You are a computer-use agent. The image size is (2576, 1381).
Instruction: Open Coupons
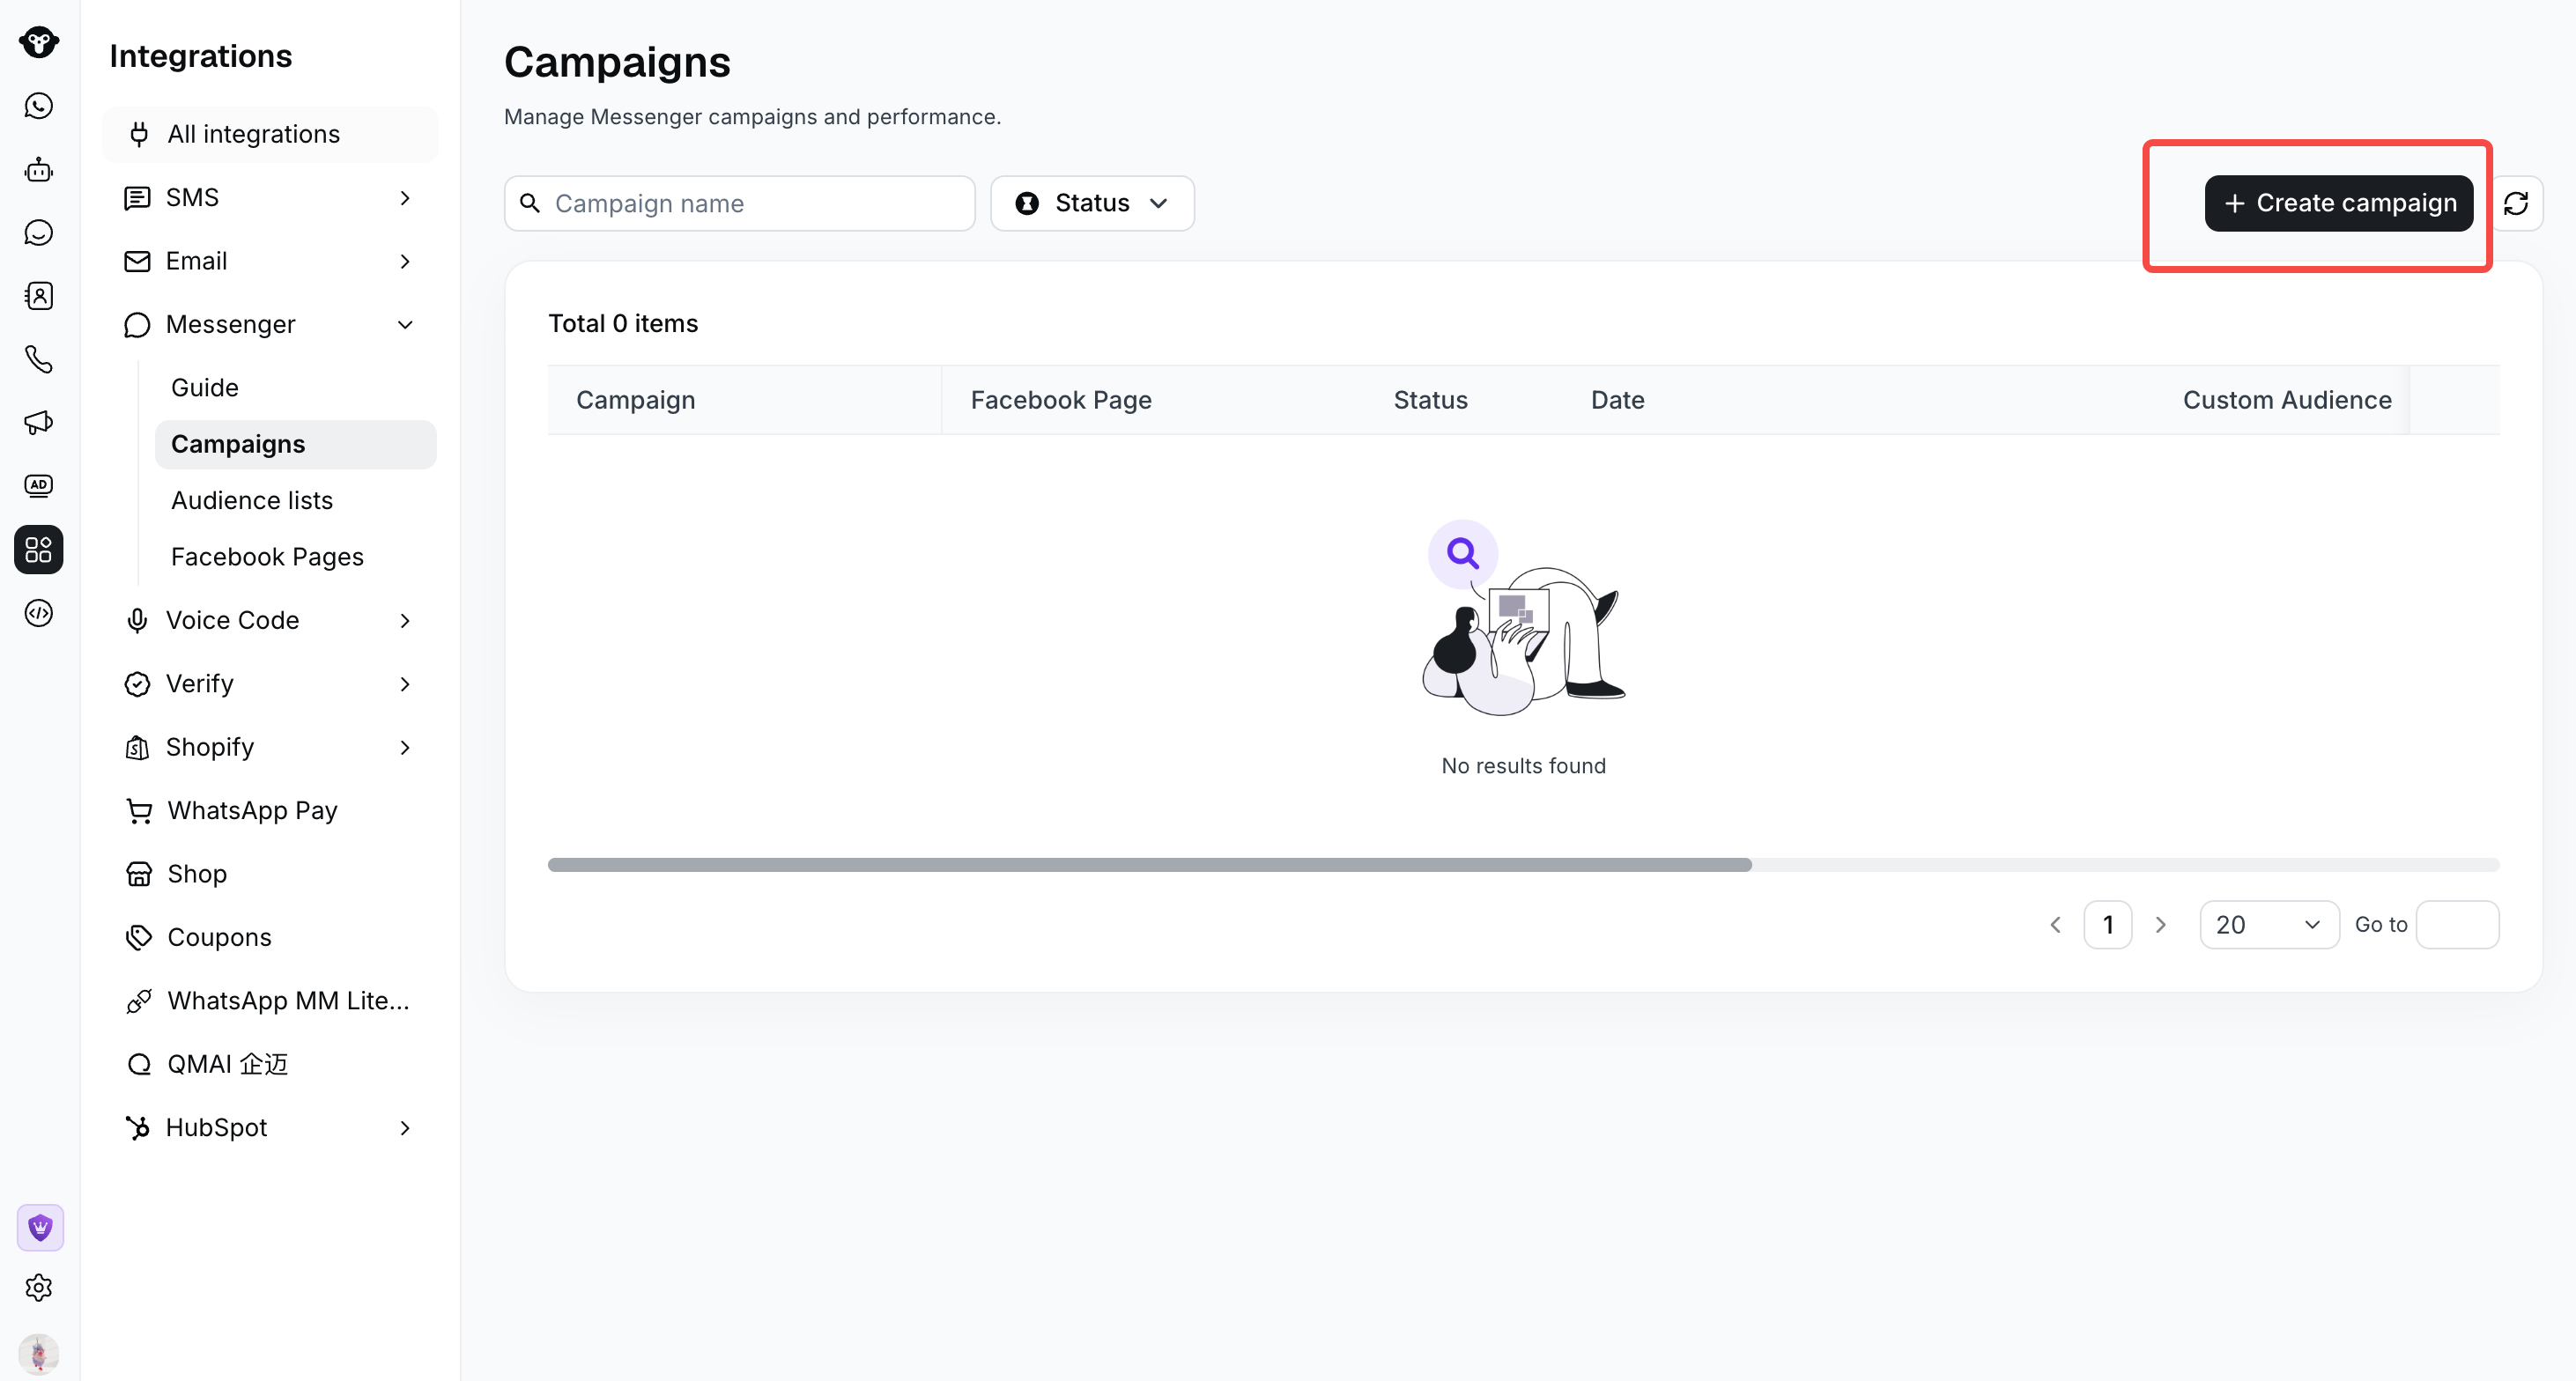[x=270, y=938]
